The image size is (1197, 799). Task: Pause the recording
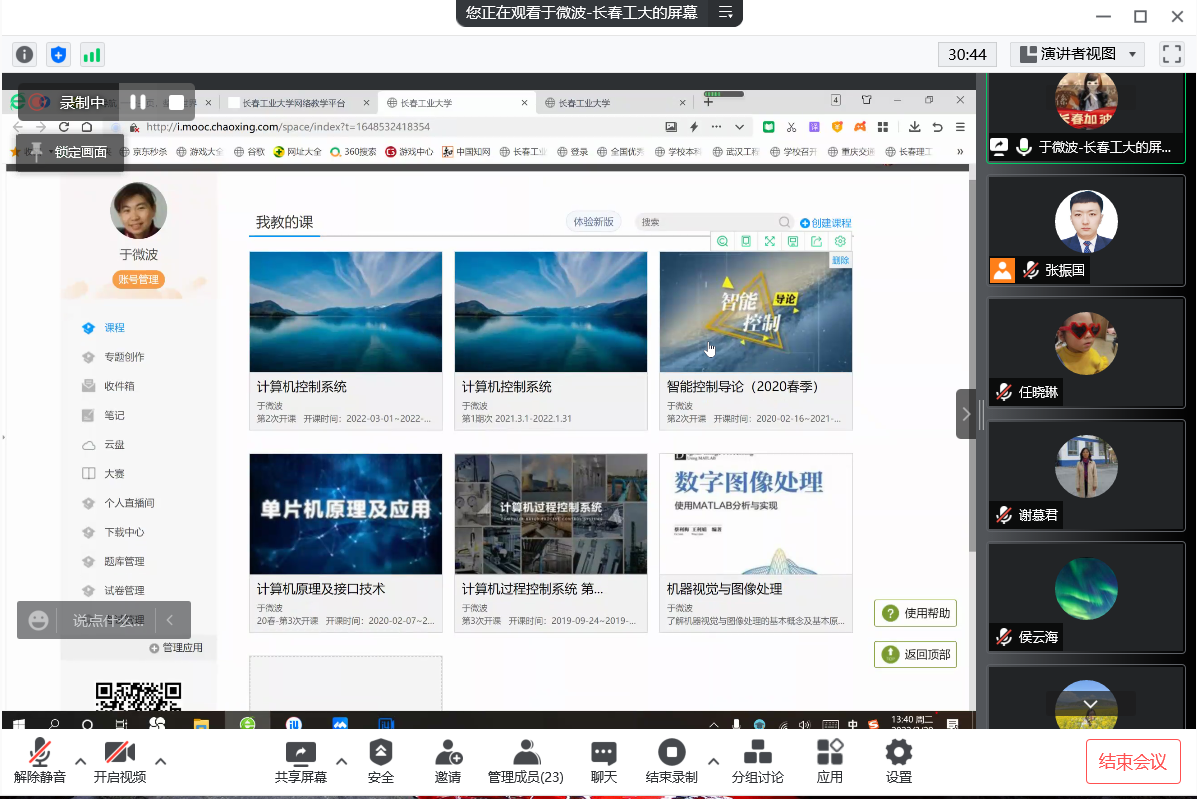point(138,102)
